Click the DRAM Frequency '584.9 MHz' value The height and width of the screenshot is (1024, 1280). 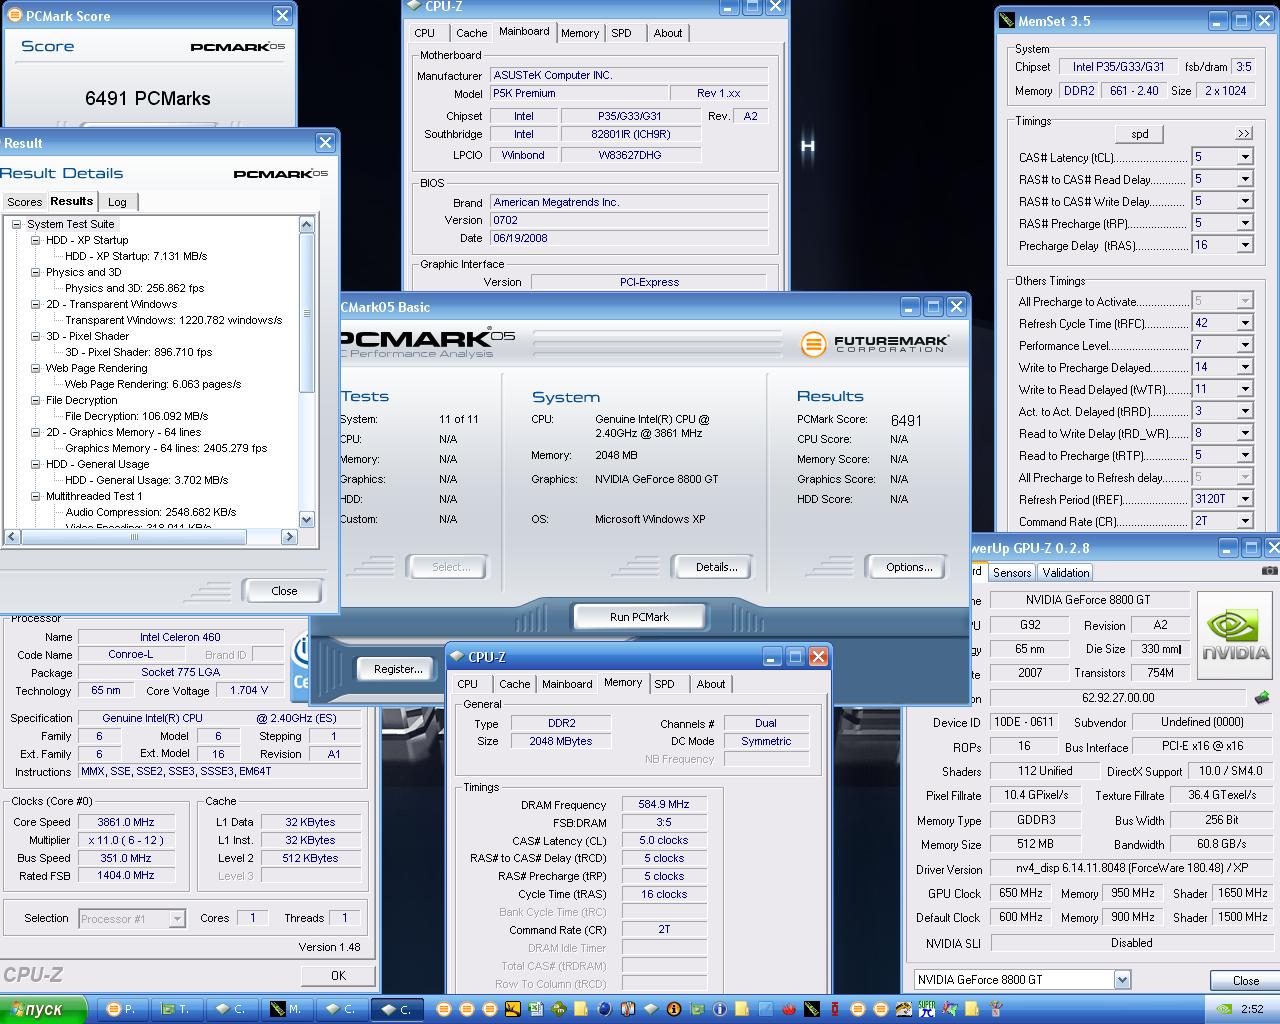pos(664,804)
